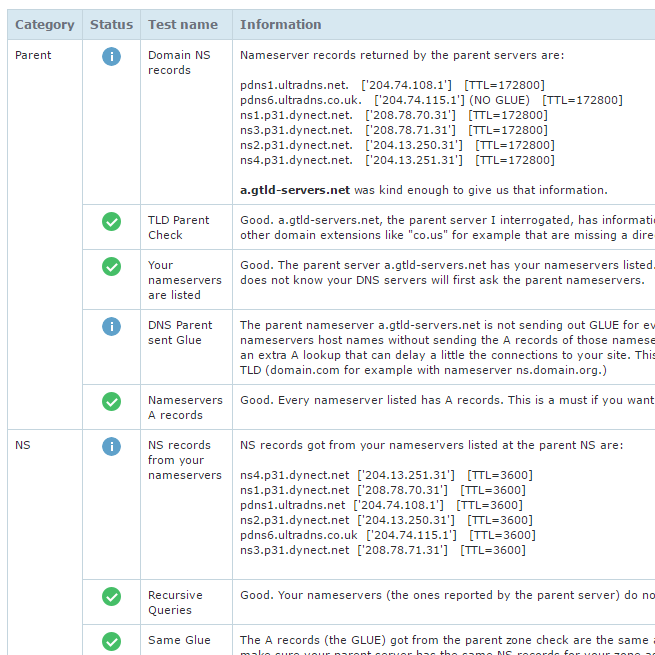
Task: Click the info icon for NS records from your nameservers
Action: point(112,447)
